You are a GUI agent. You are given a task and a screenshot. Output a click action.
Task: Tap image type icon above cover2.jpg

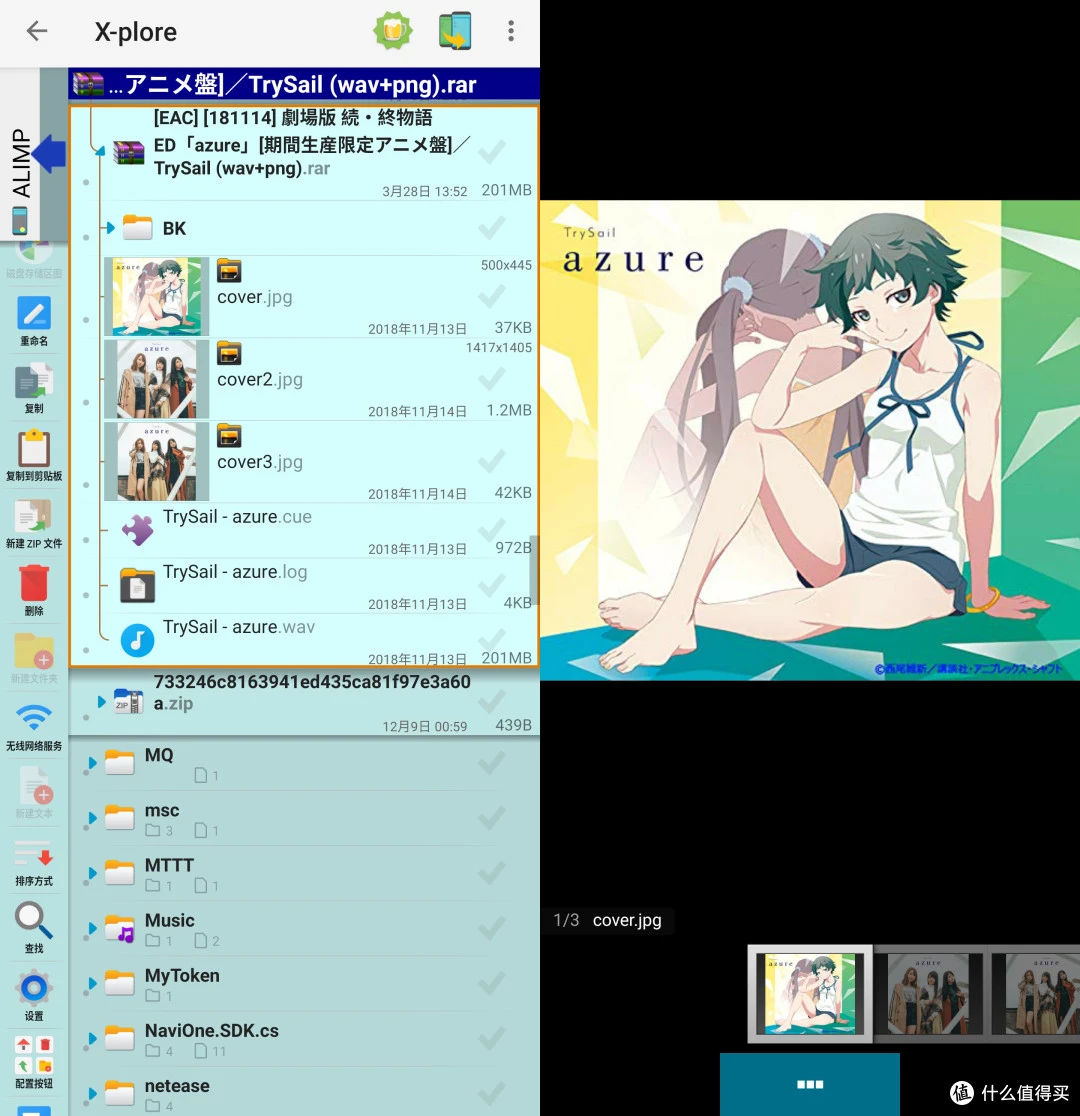point(229,354)
